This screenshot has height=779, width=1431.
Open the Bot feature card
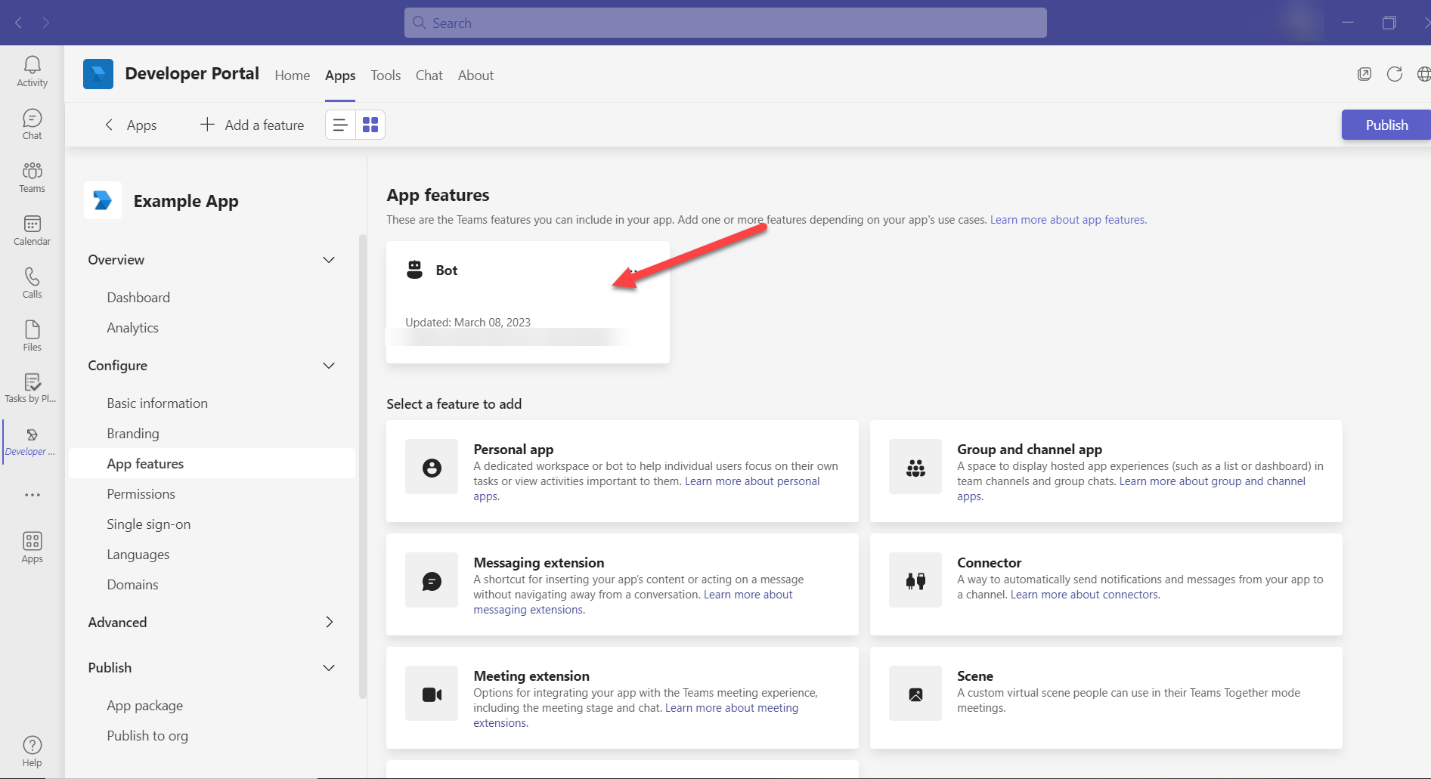[528, 302]
